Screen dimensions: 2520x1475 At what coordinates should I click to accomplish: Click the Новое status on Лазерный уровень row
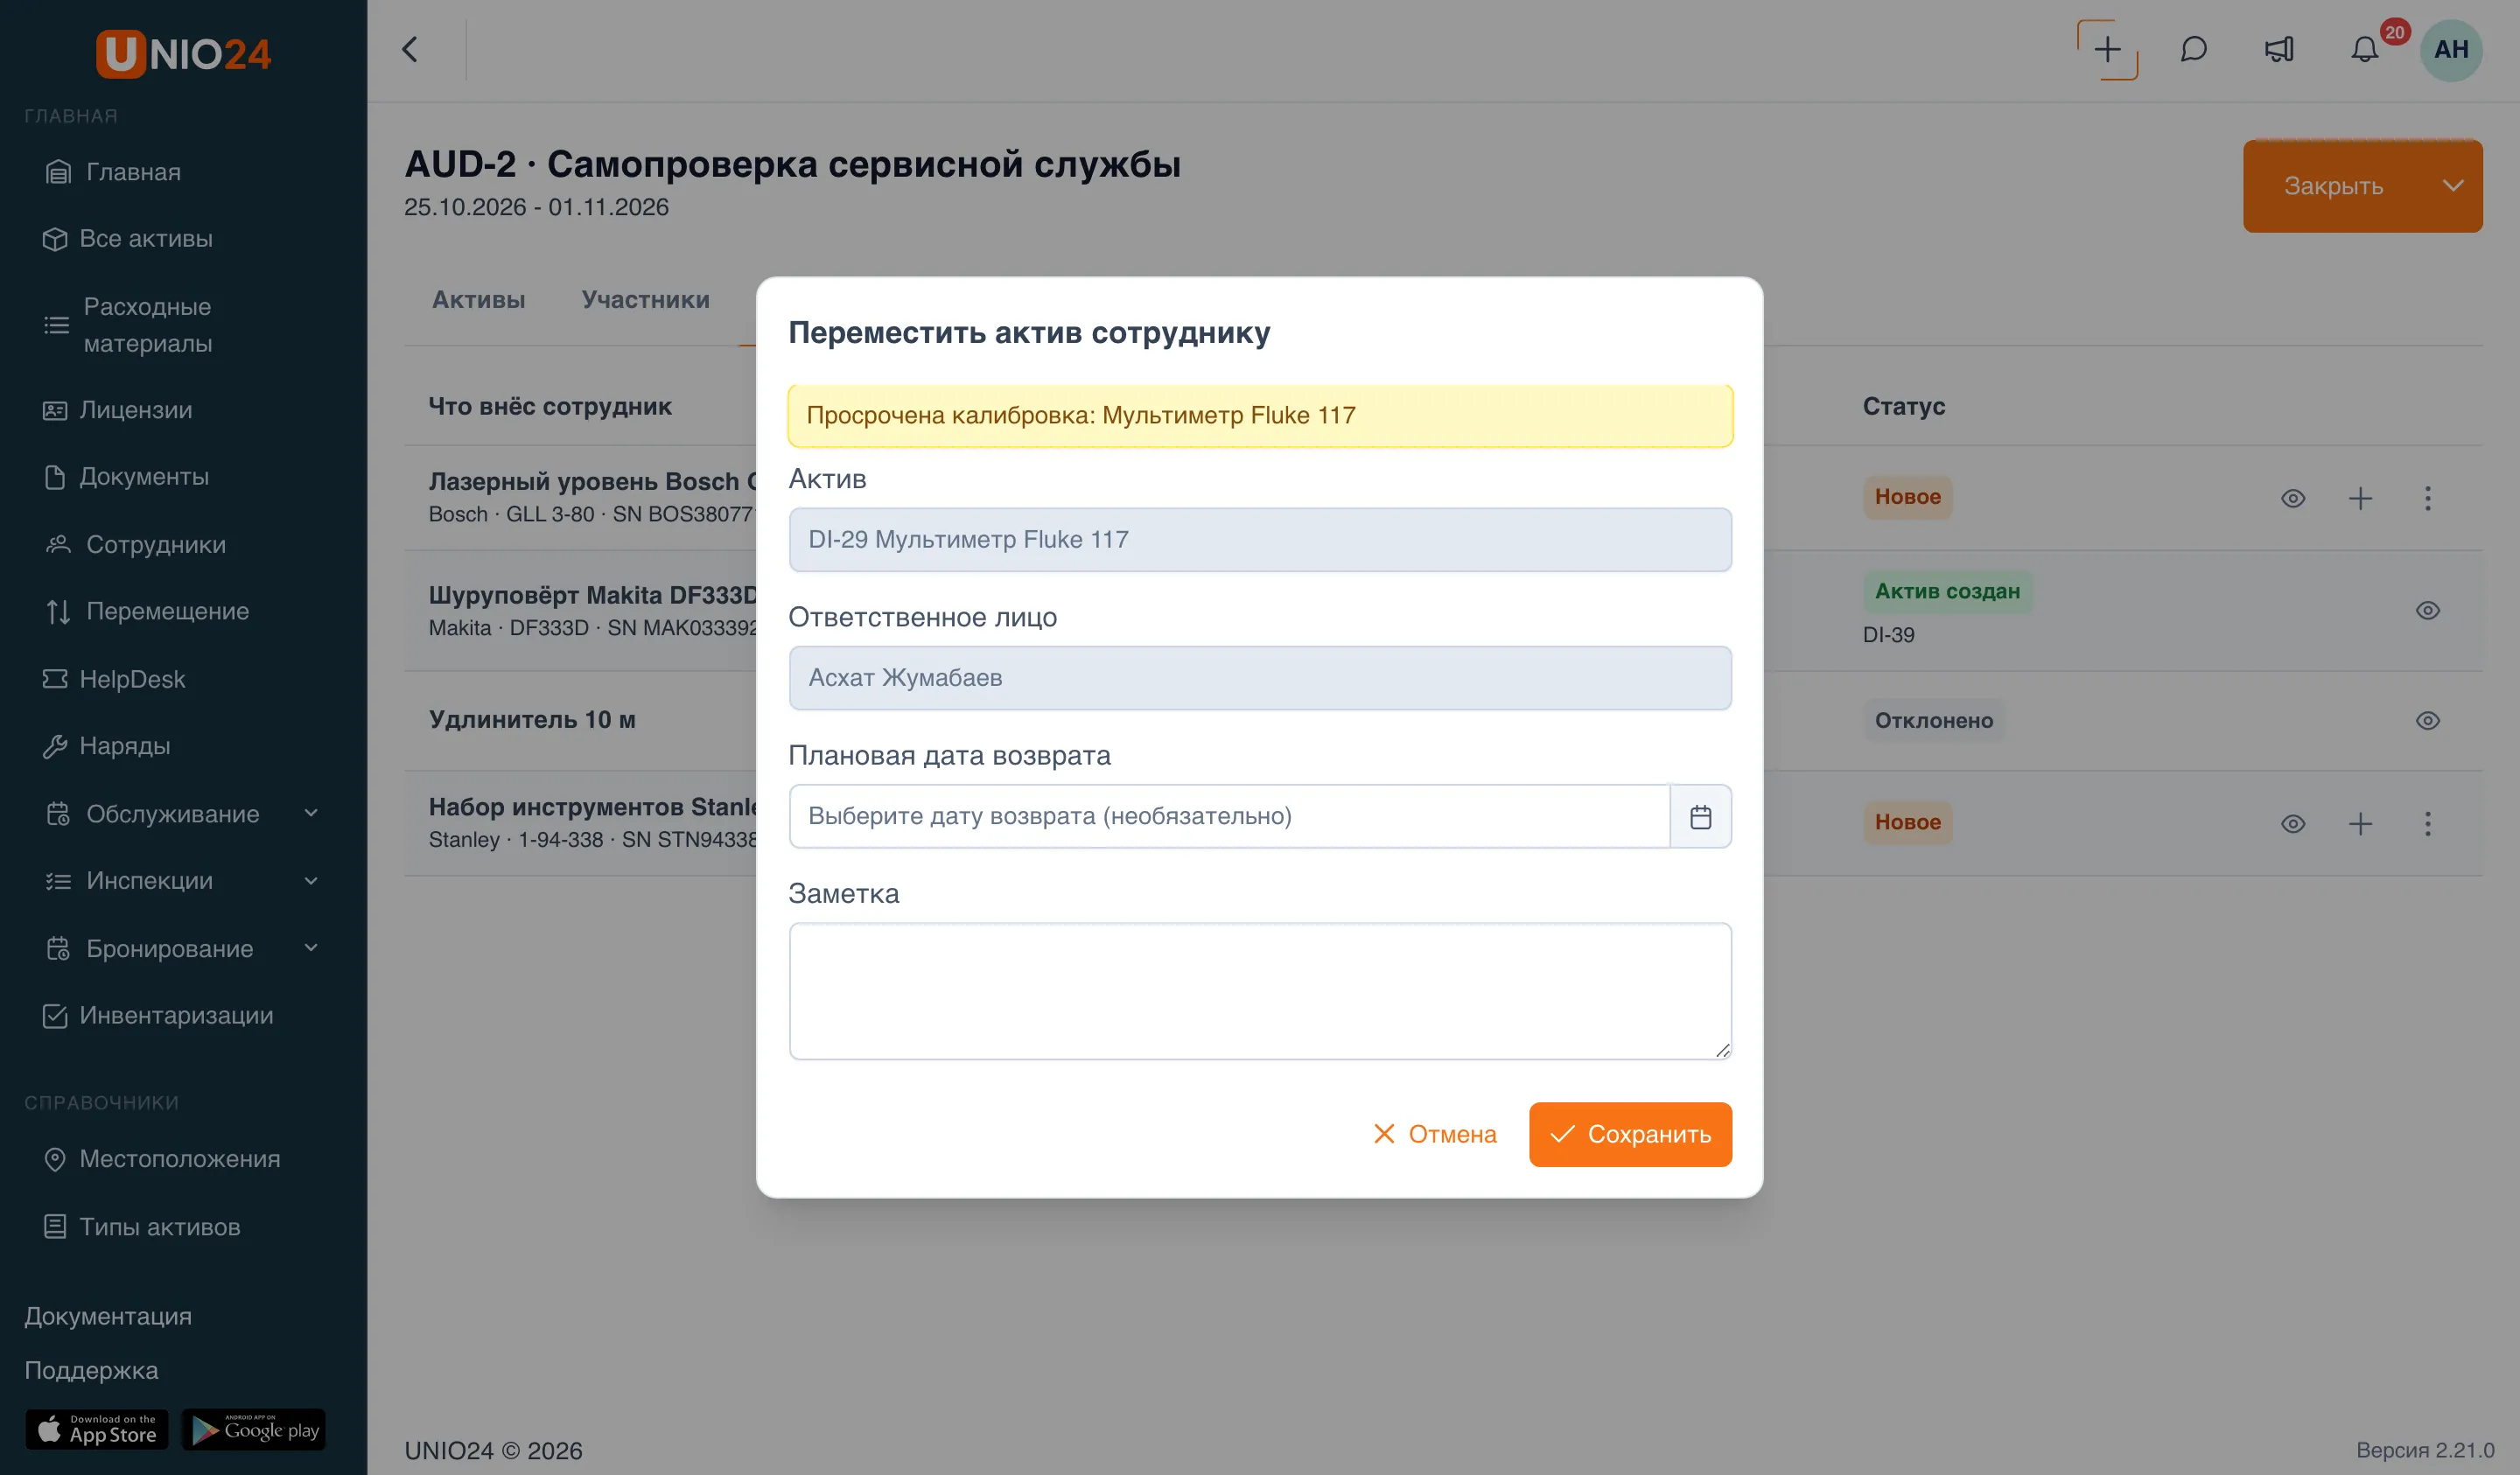pyautogui.click(x=1907, y=497)
